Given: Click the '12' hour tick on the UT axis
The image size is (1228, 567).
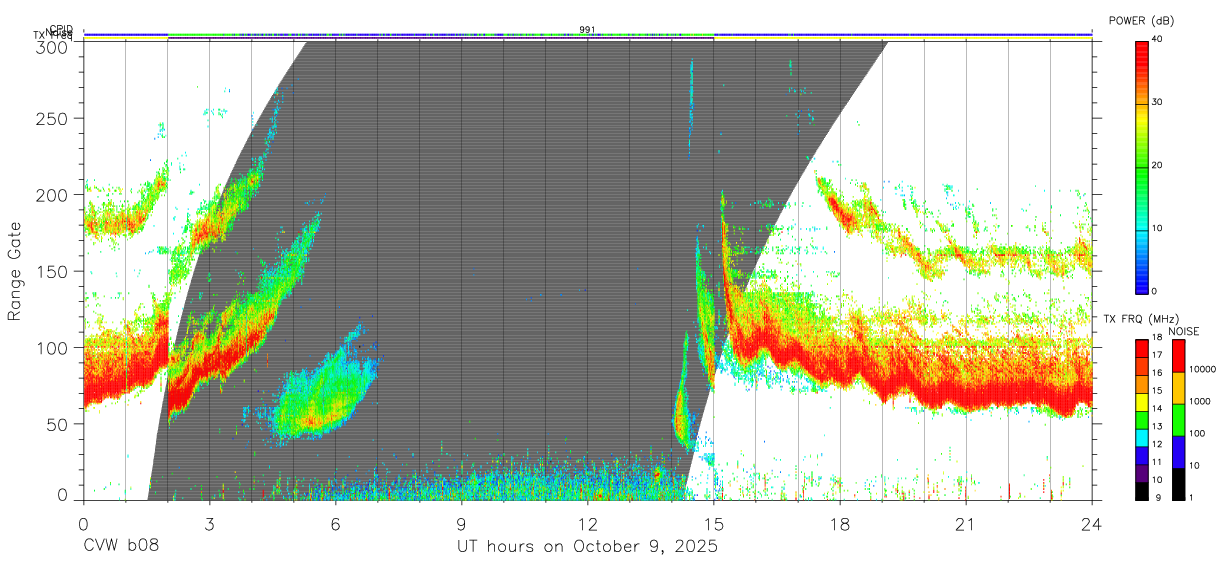Looking at the screenshot, I should pyautogui.click(x=588, y=523).
